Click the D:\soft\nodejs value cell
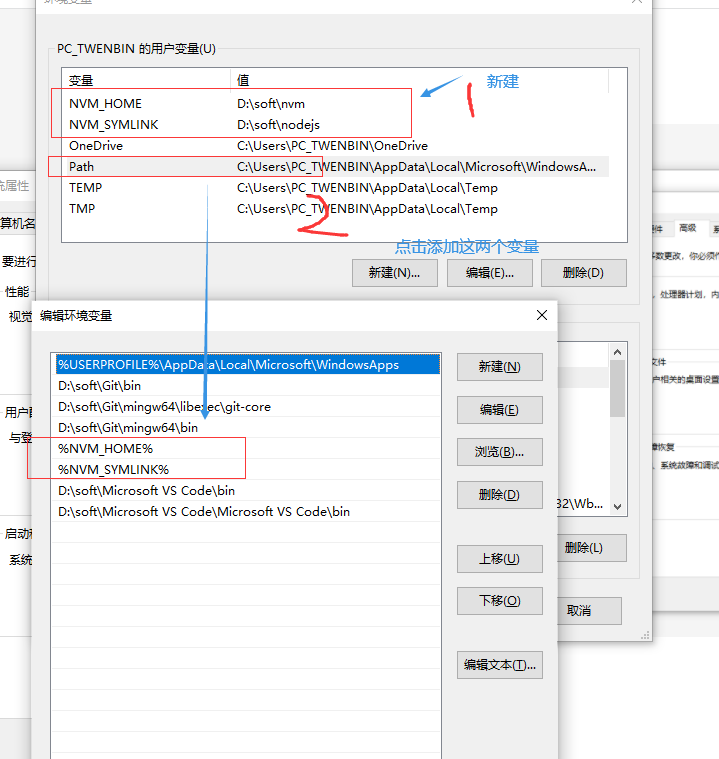This screenshot has width=719, height=759. [278, 124]
